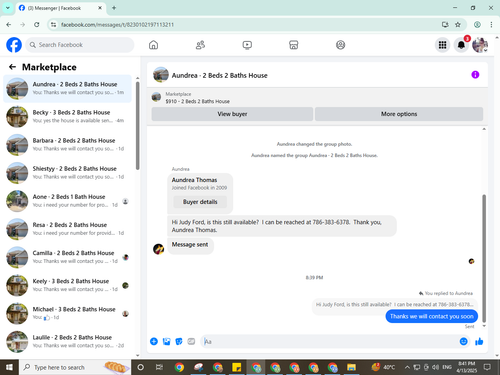Viewport: 500px width, 375px height.
Task: Choose a GIF icon in composer
Action: pyautogui.click(x=191, y=341)
